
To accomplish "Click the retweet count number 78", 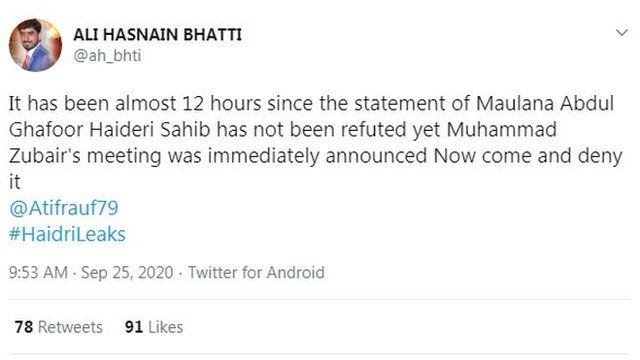I will pos(24,327).
